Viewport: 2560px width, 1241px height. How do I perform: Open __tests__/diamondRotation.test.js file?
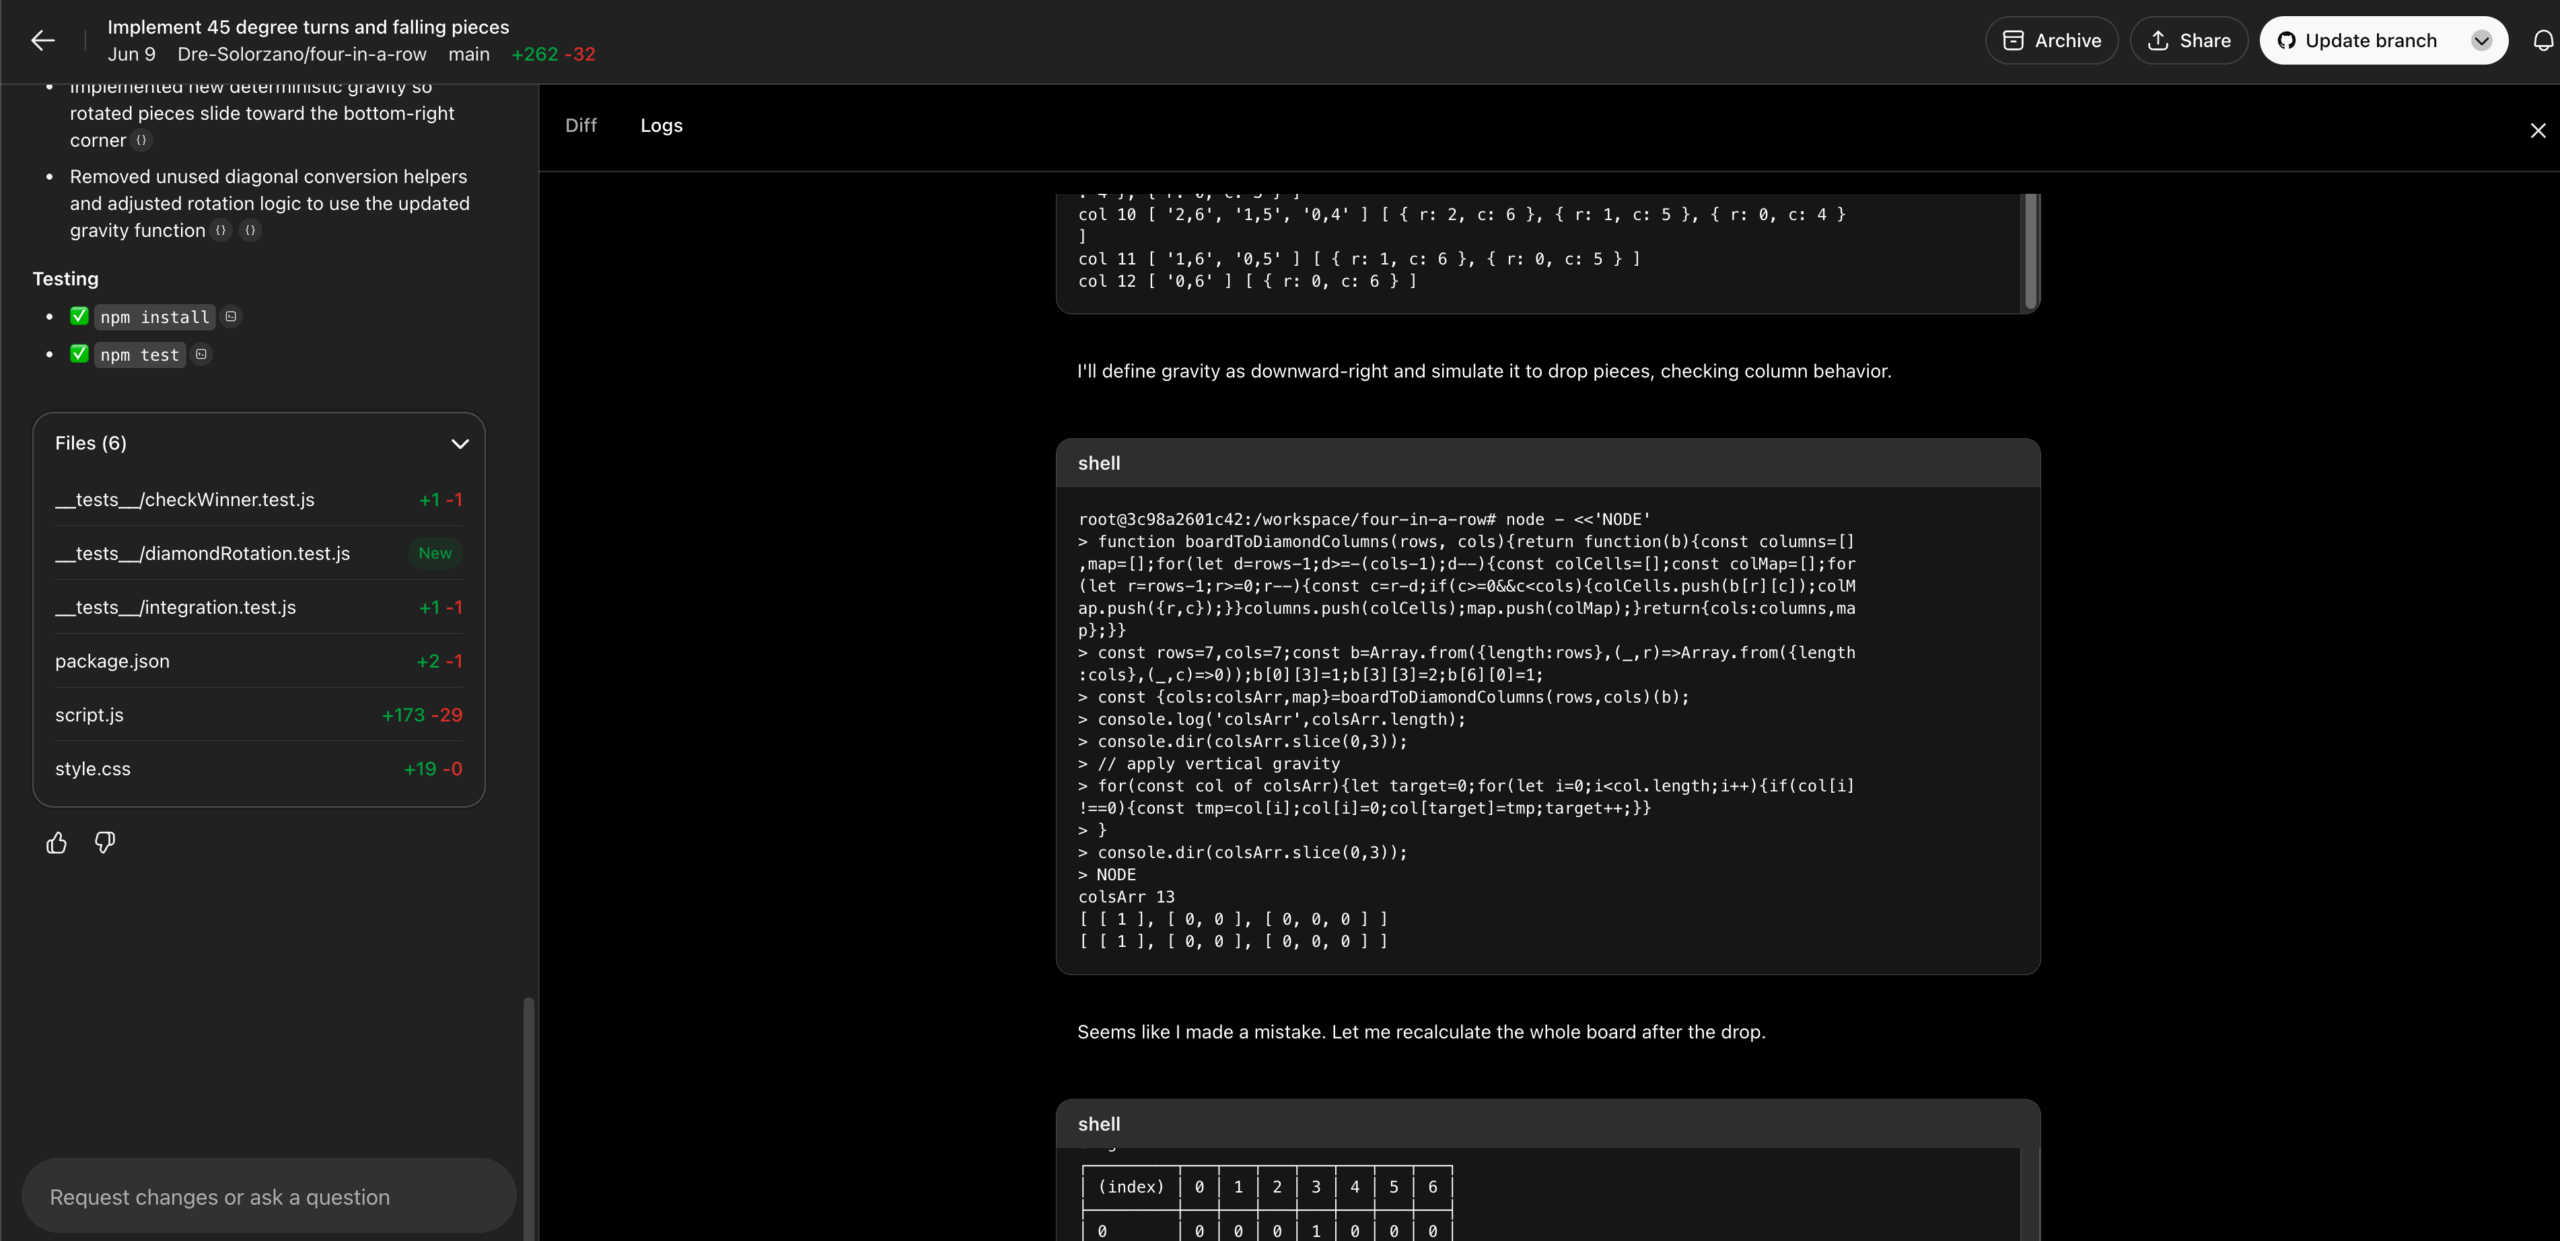pyautogui.click(x=258, y=553)
